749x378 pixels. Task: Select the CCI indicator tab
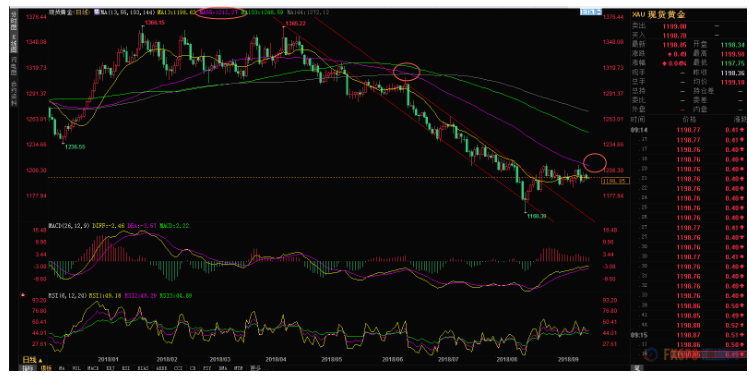(178, 368)
